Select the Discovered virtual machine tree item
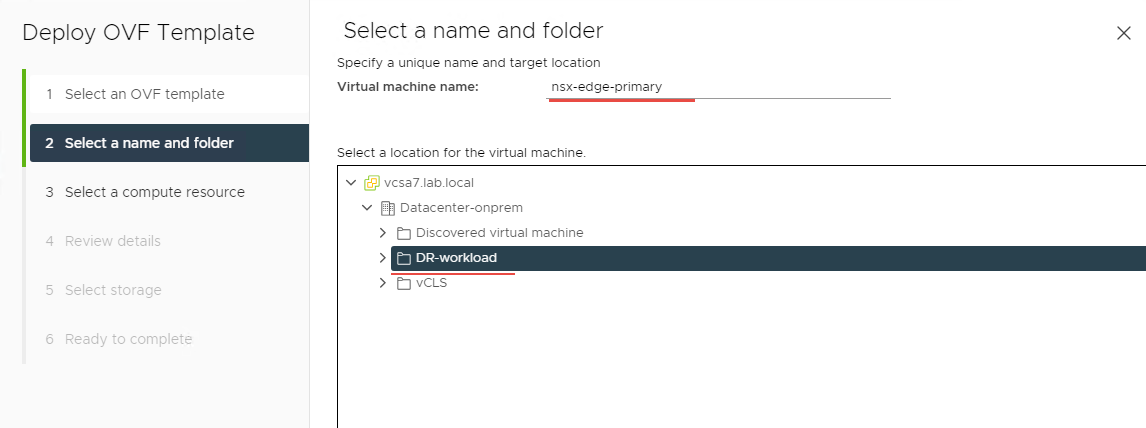1146x428 pixels. pos(499,233)
